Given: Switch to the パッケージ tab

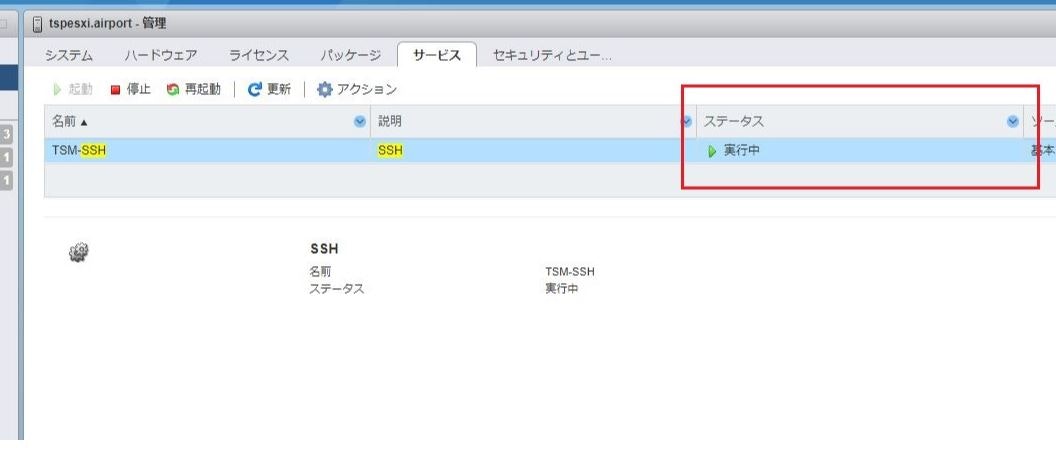Looking at the screenshot, I should coord(350,55).
